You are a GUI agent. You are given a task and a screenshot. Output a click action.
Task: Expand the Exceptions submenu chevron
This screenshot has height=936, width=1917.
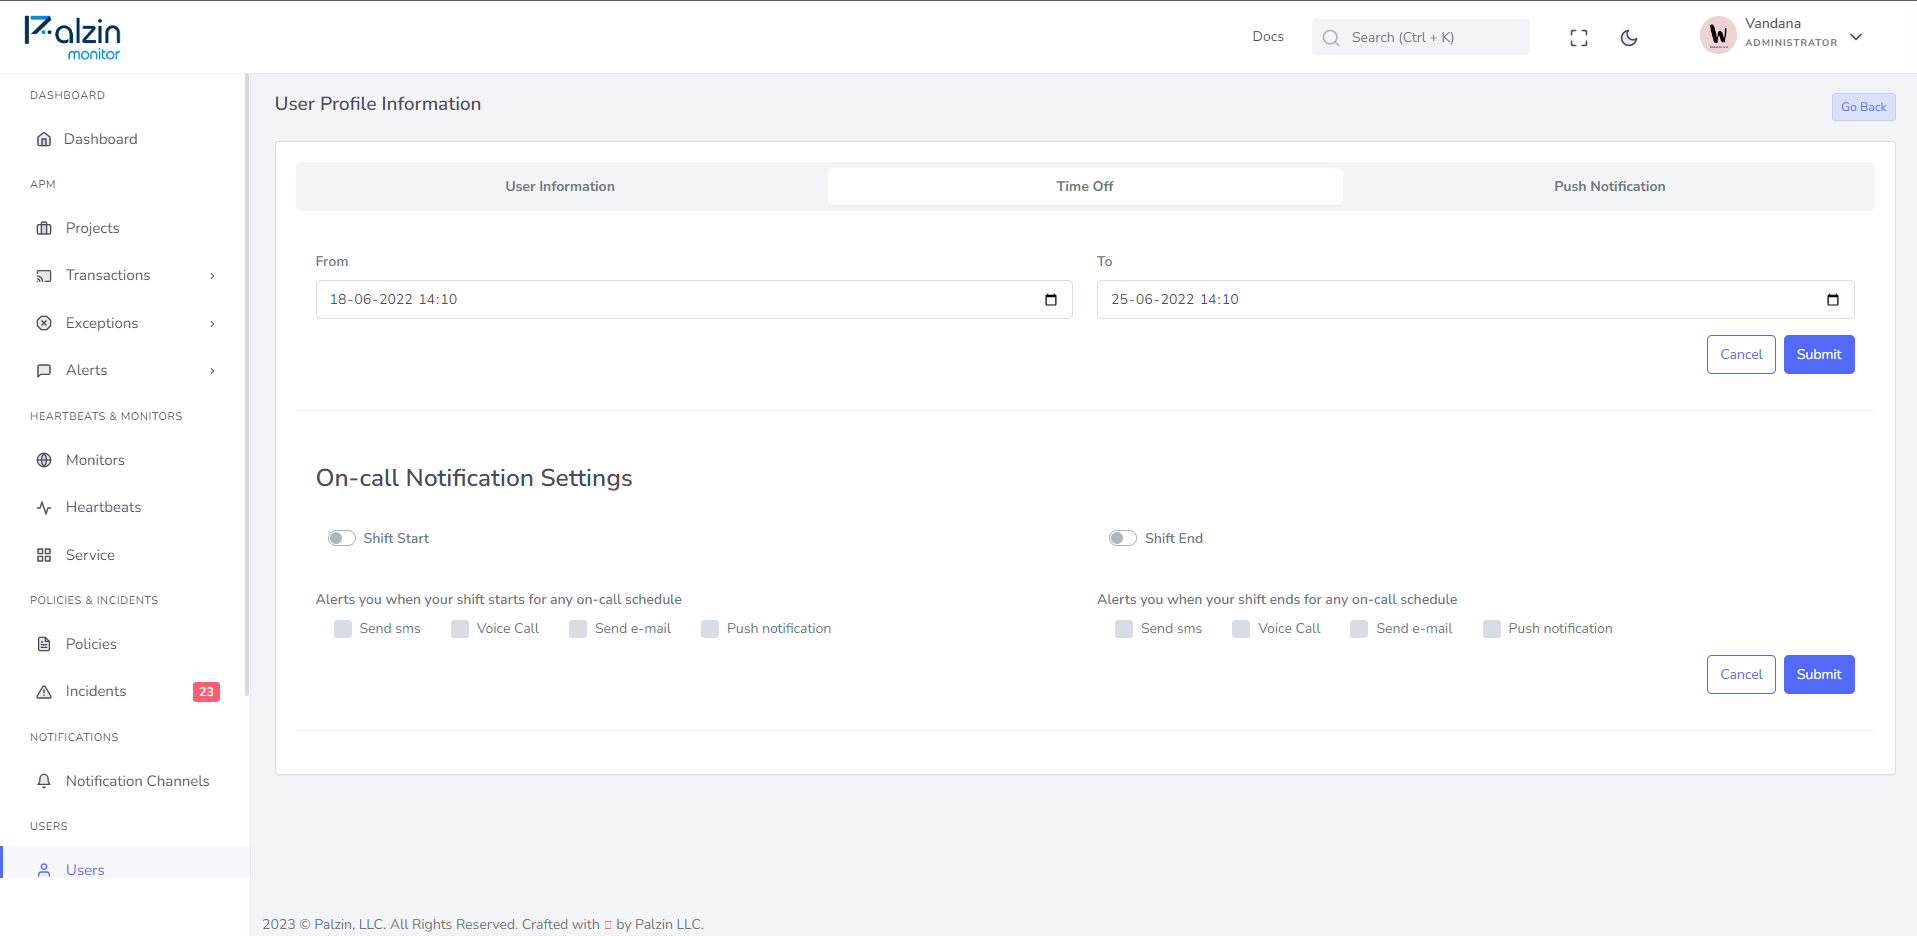click(212, 324)
